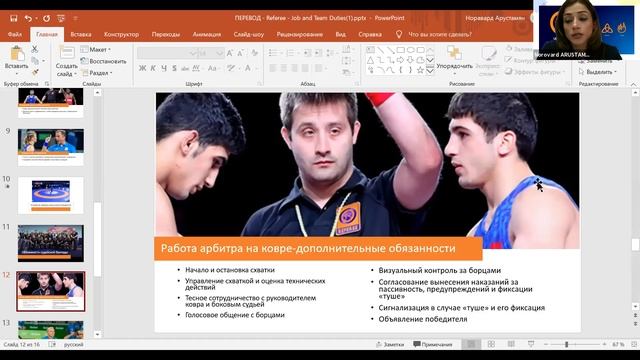
Task: Select slide 10 thumbnail
Action: coord(51,196)
